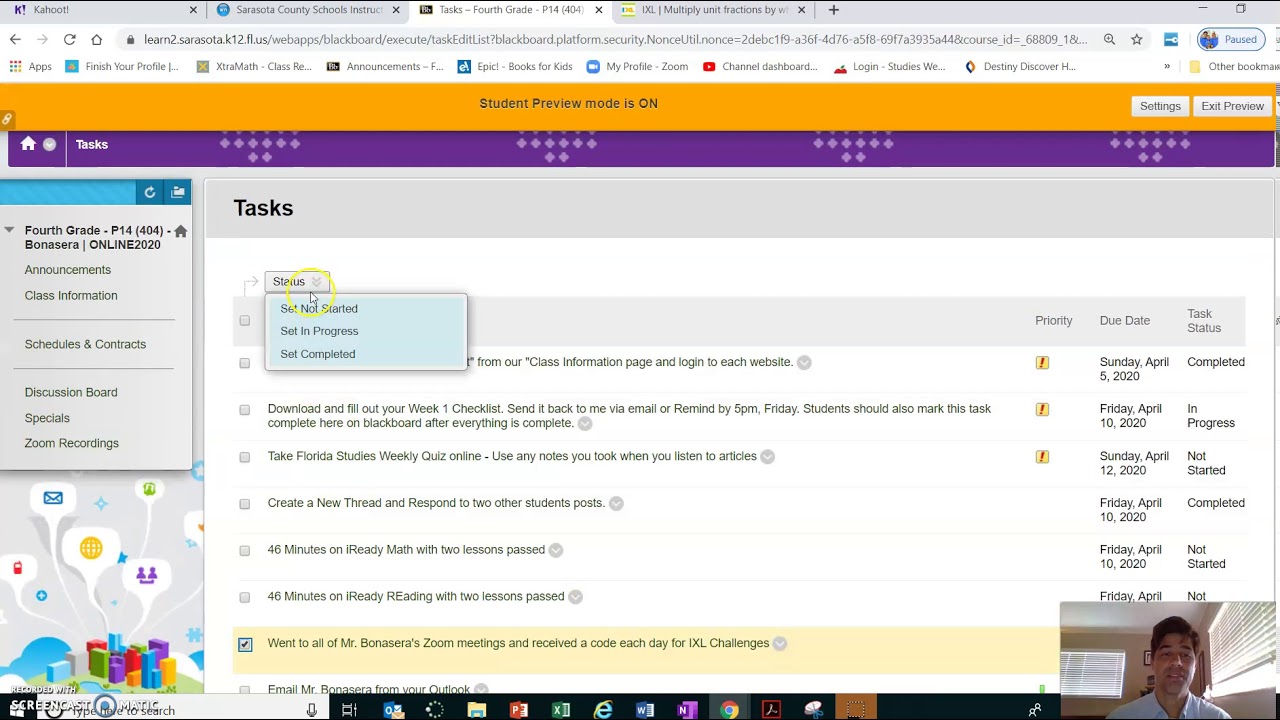Screen dimensions: 1280x720
Task: Toggle the select-all checkbox in task header
Action: [x=245, y=321]
